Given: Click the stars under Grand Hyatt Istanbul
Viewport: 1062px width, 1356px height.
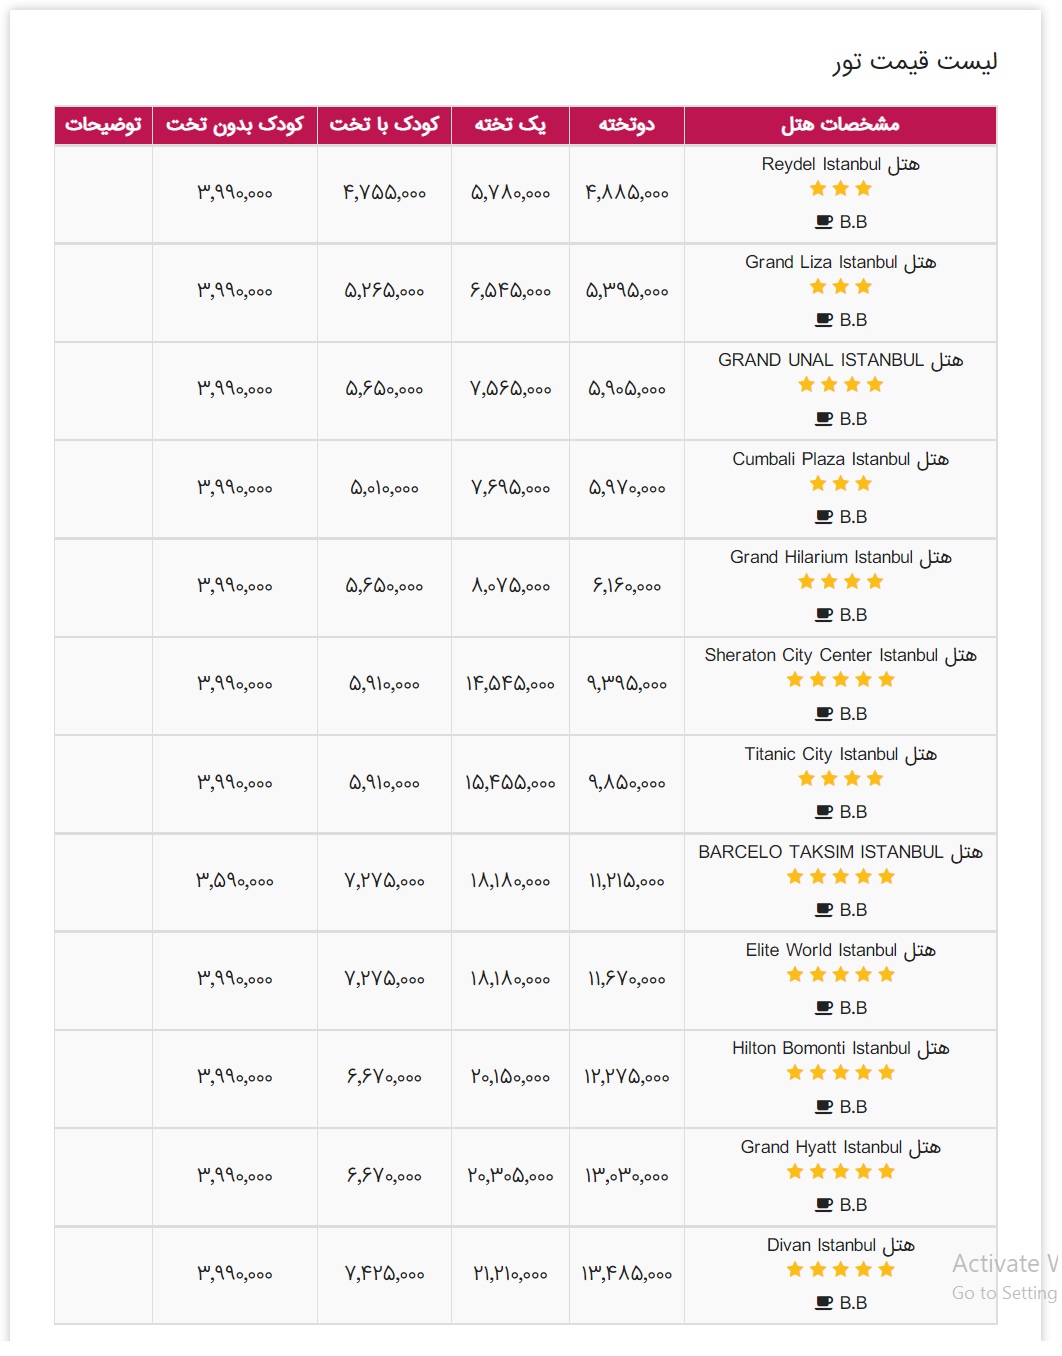Looking at the screenshot, I should pos(840,1172).
